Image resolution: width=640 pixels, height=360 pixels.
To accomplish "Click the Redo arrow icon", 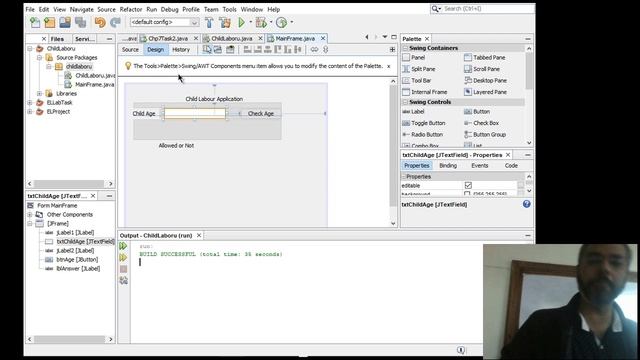I will [116, 22].
